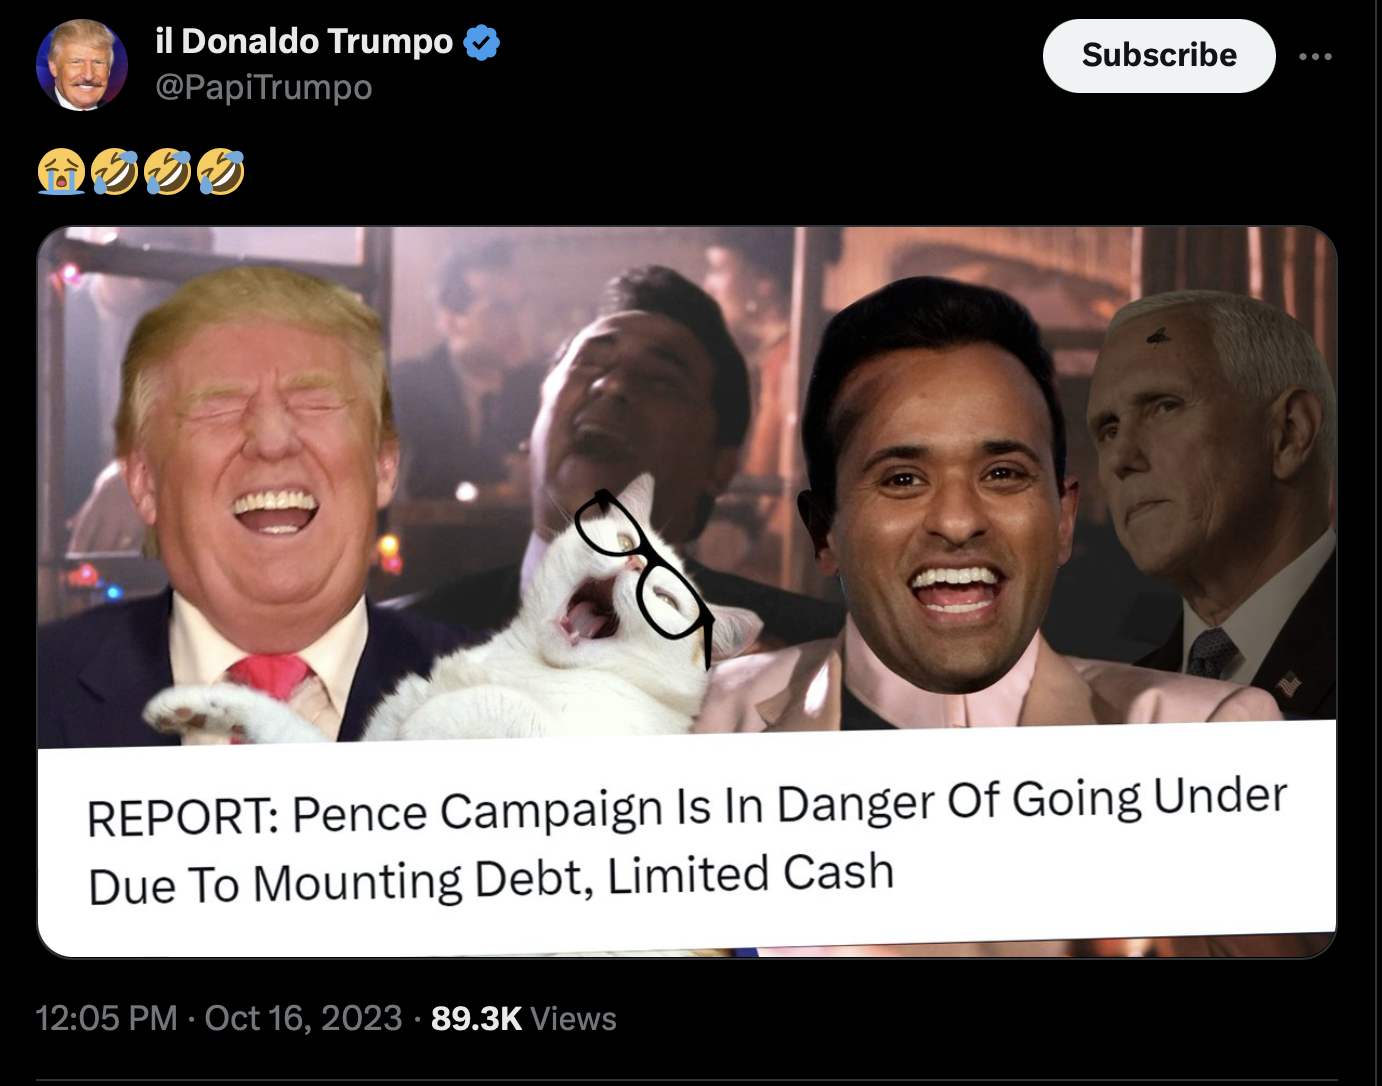Screen dimensions: 1382x1086
Task: Click the loudly crying face emoji
Action: tap(61, 172)
